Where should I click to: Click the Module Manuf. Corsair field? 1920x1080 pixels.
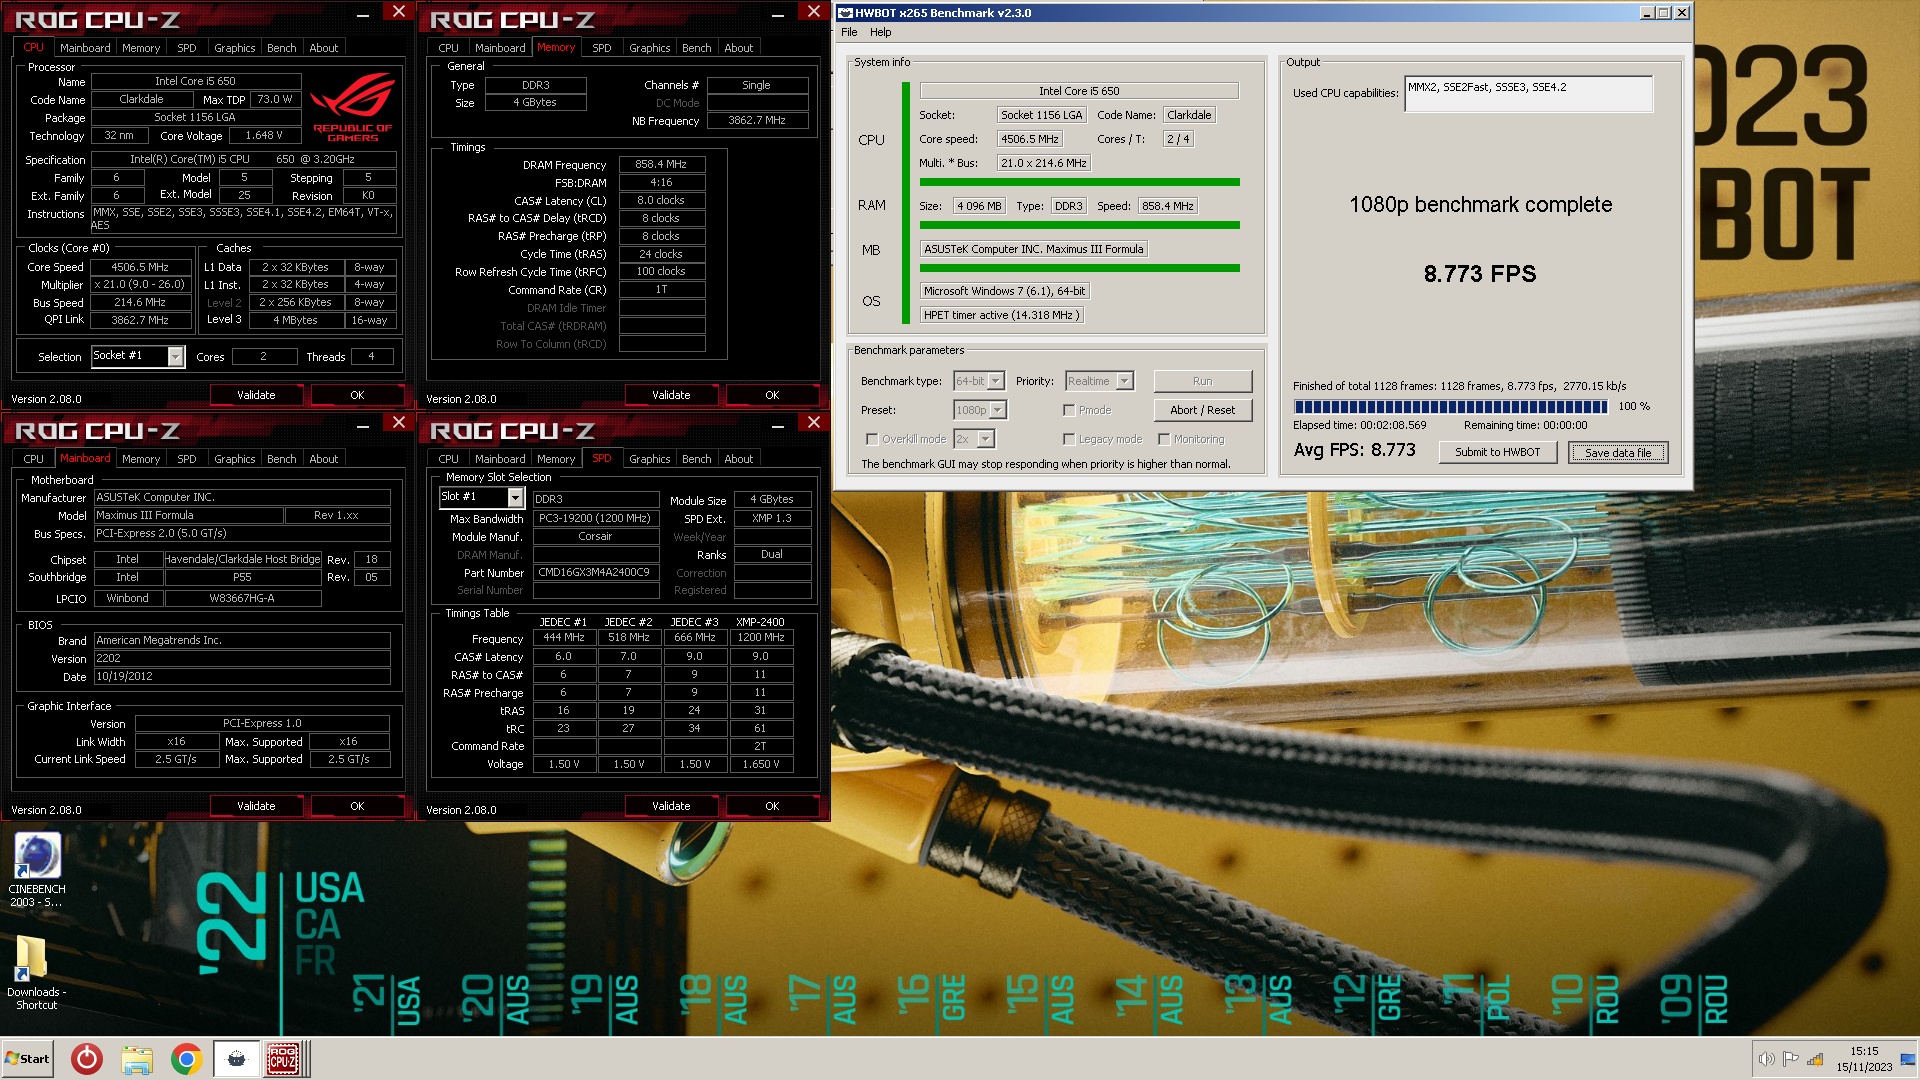tap(595, 536)
